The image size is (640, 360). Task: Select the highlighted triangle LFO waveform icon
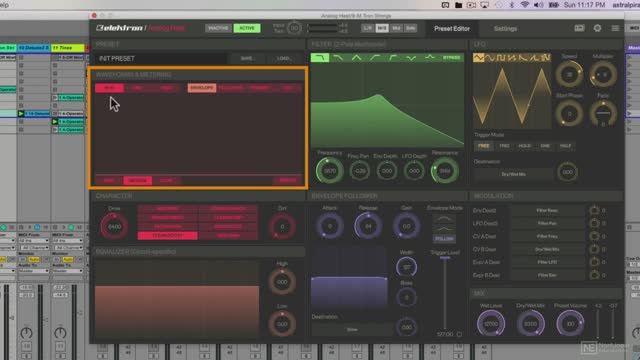(478, 58)
